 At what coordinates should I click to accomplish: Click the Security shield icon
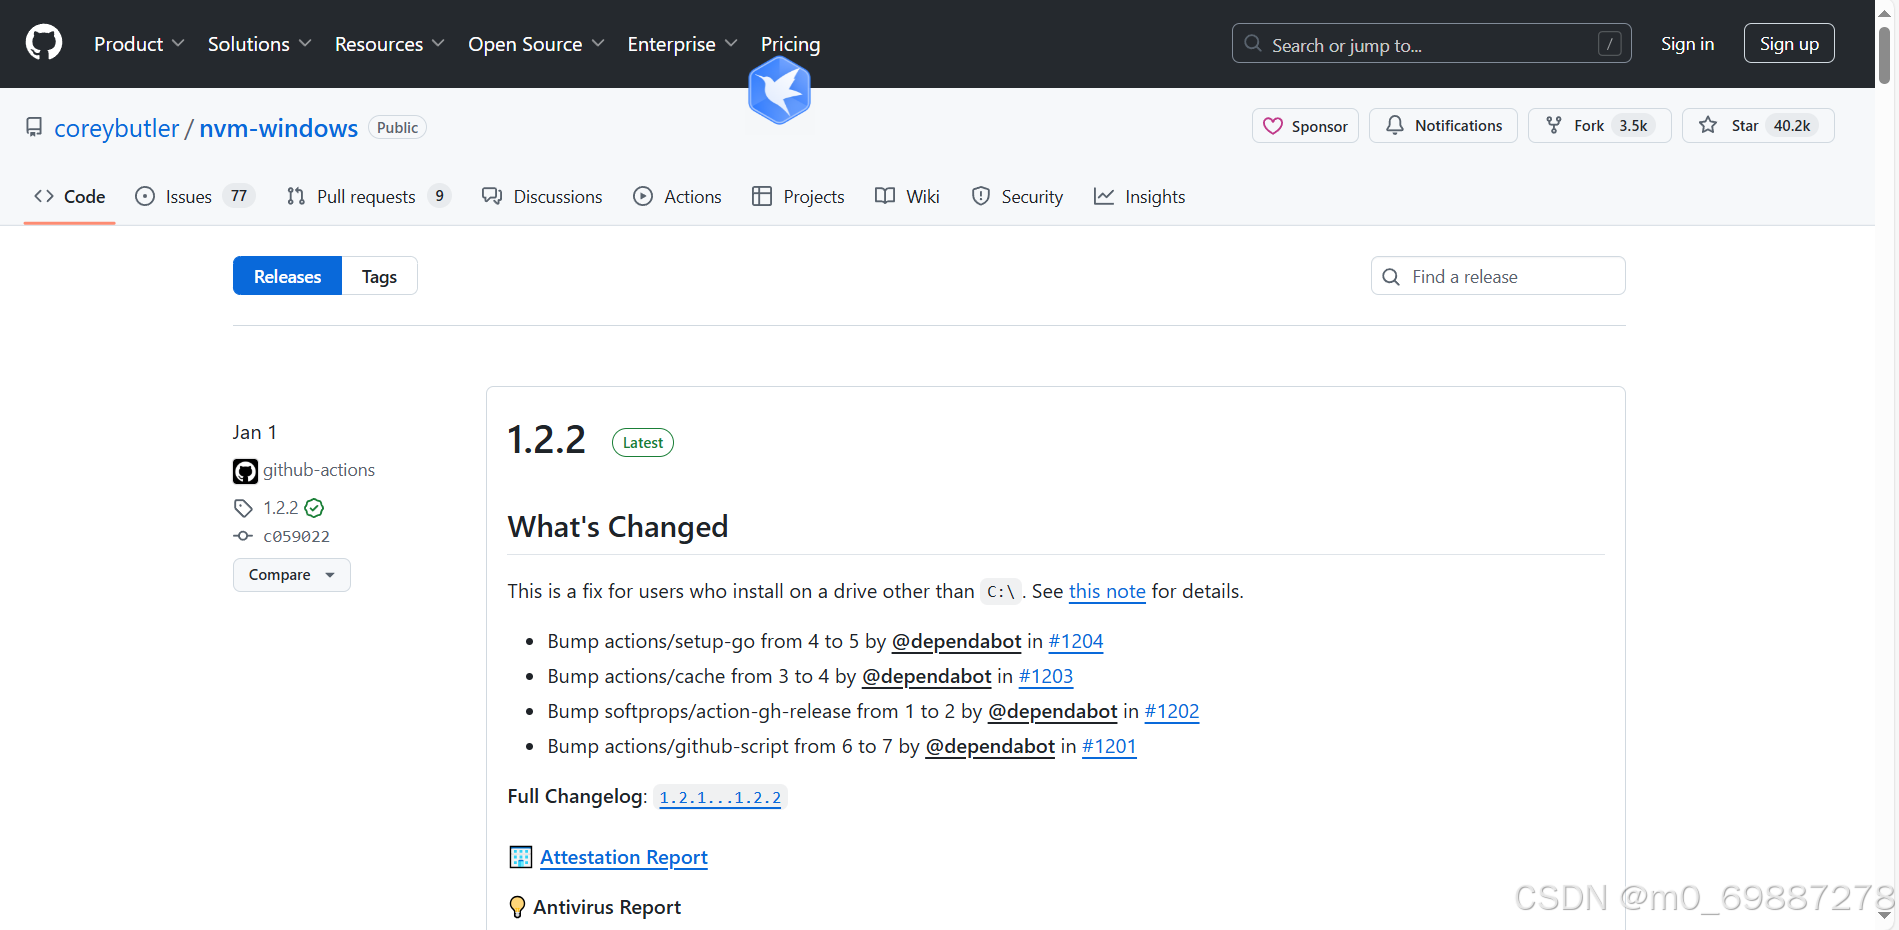[x=981, y=196]
